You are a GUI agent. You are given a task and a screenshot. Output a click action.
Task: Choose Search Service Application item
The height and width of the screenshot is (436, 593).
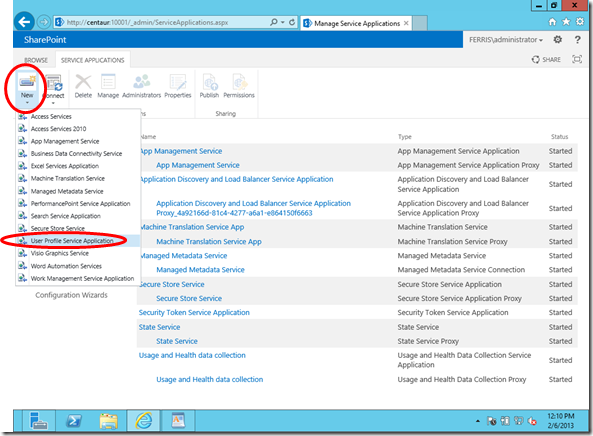(78, 216)
